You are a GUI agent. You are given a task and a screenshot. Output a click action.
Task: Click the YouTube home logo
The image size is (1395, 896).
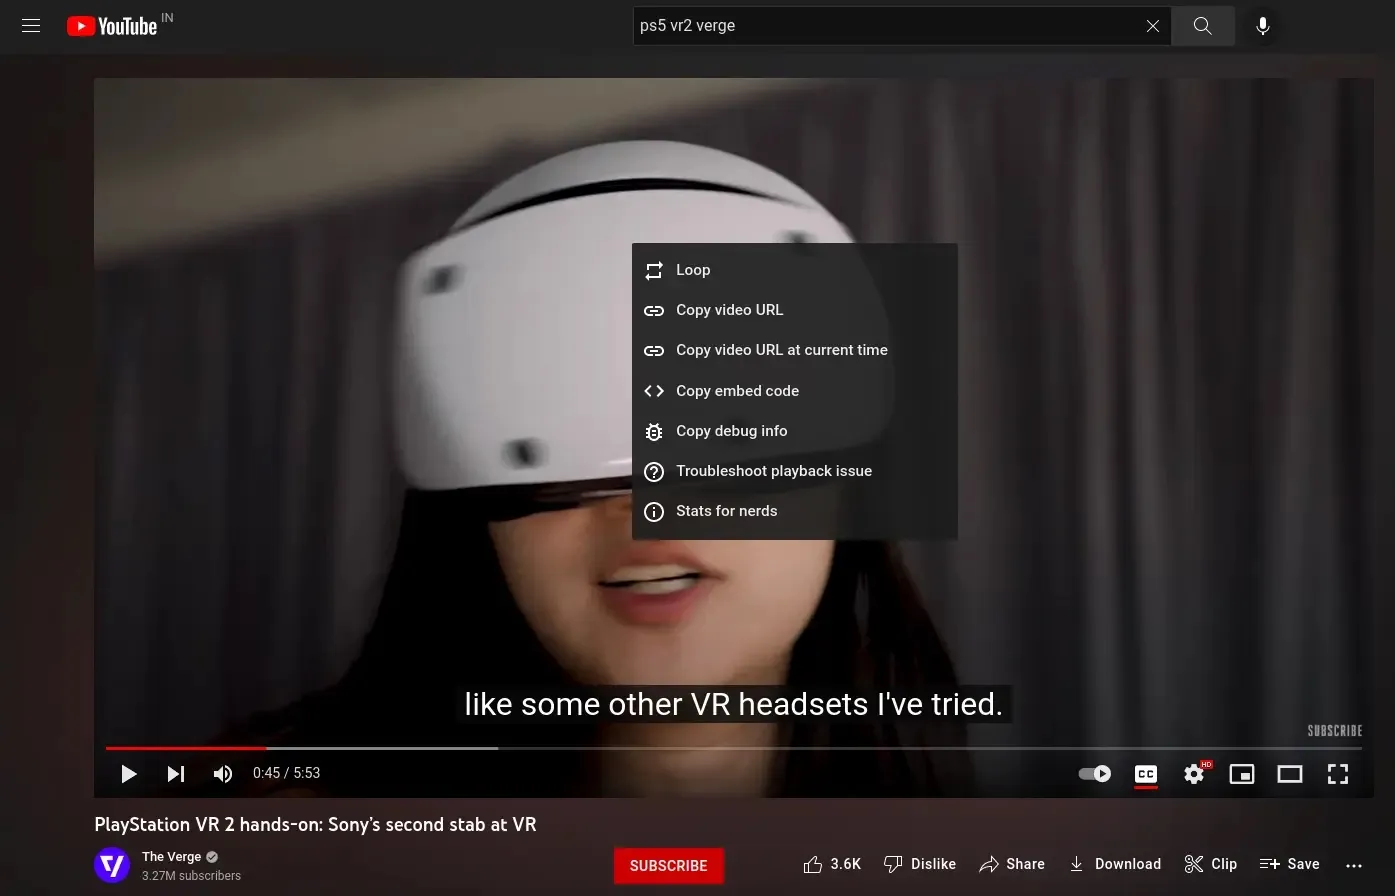point(112,26)
